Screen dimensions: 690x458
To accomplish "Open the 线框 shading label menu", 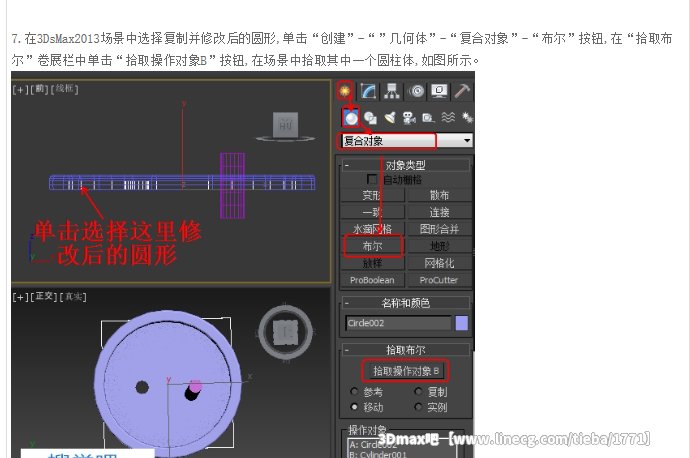I will click(x=64, y=89).
